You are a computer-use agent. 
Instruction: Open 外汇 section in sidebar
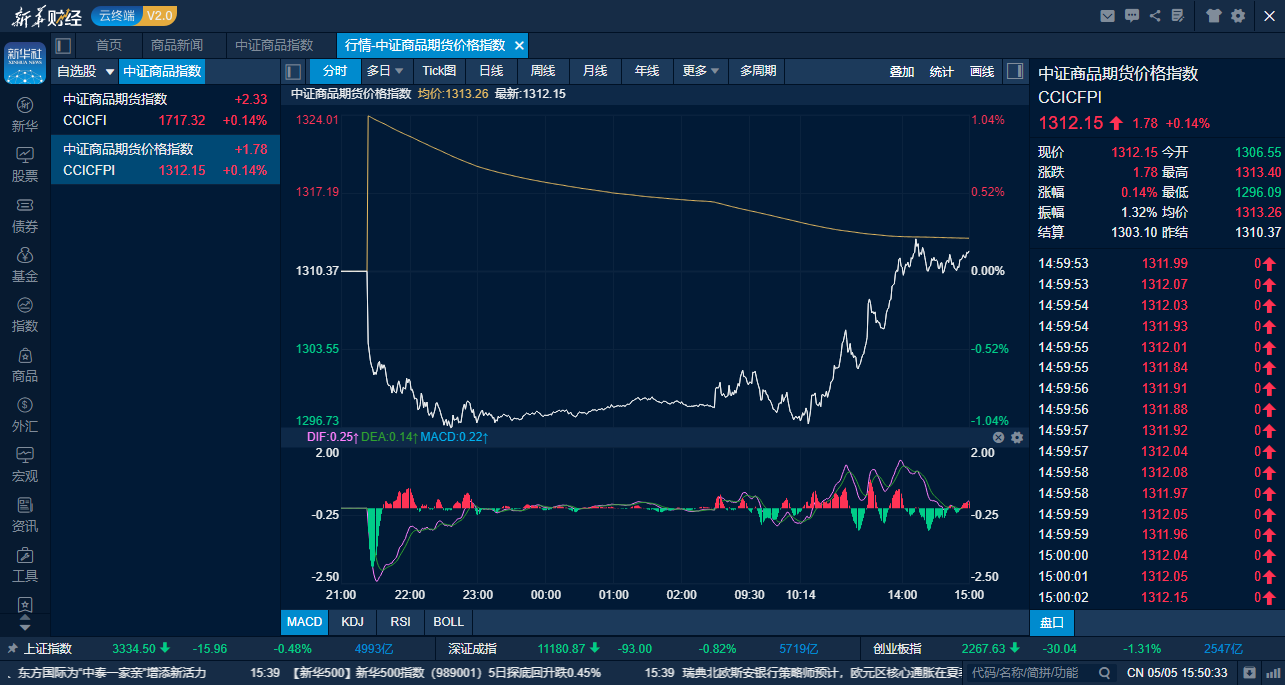[x=25, y=415]
